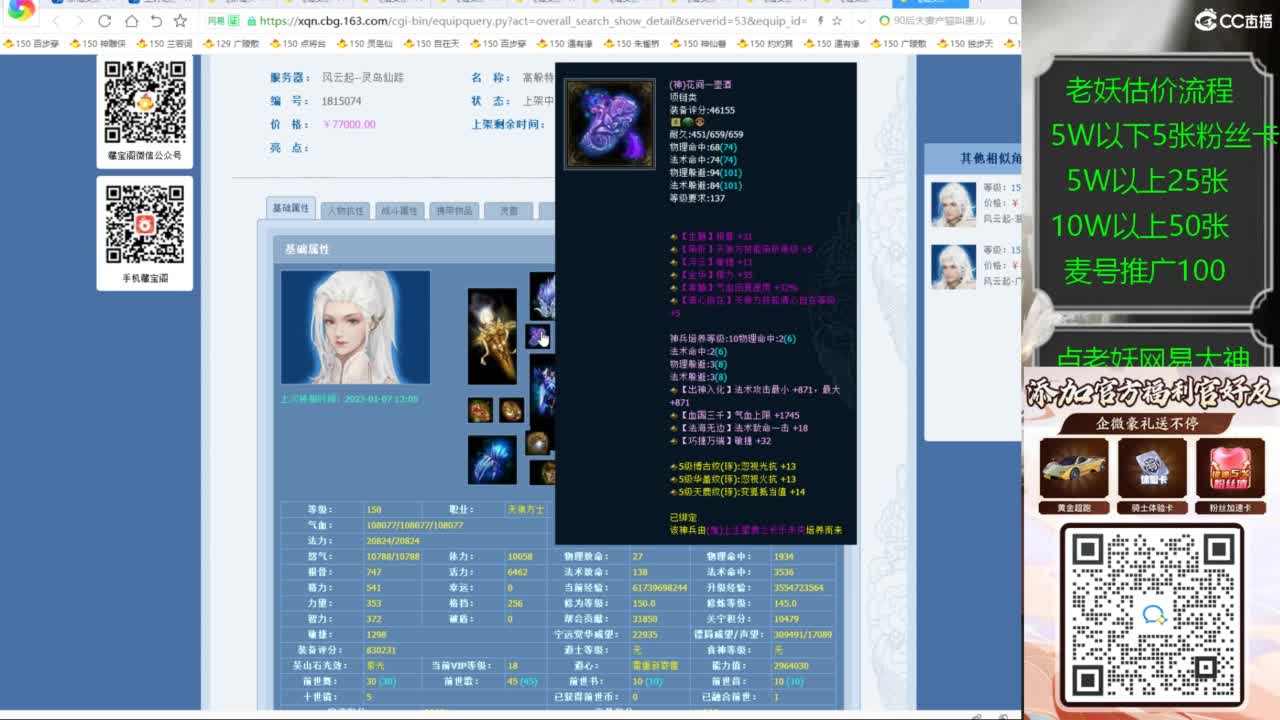Open the 150 未雀桥 bookmark

[x=632, y=44]
